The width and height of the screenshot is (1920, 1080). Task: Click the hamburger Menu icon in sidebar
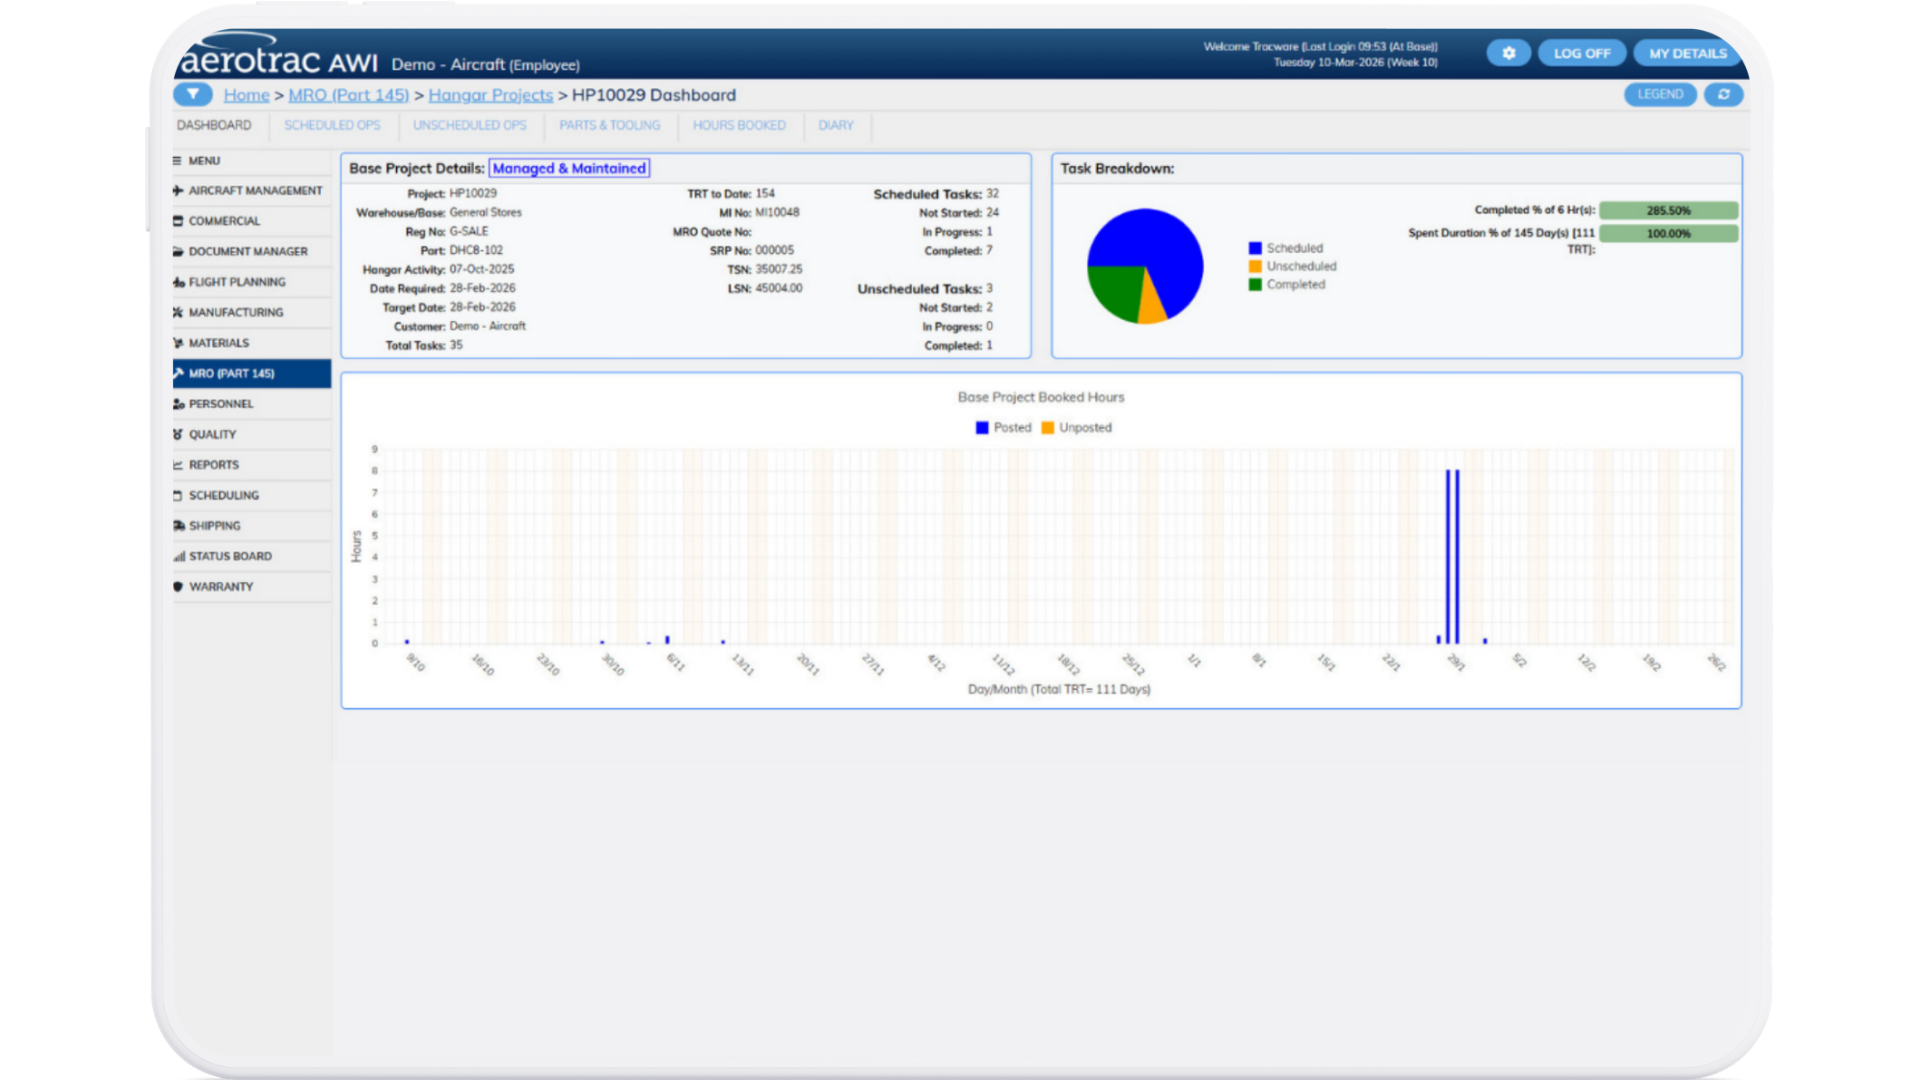point(178,161)
